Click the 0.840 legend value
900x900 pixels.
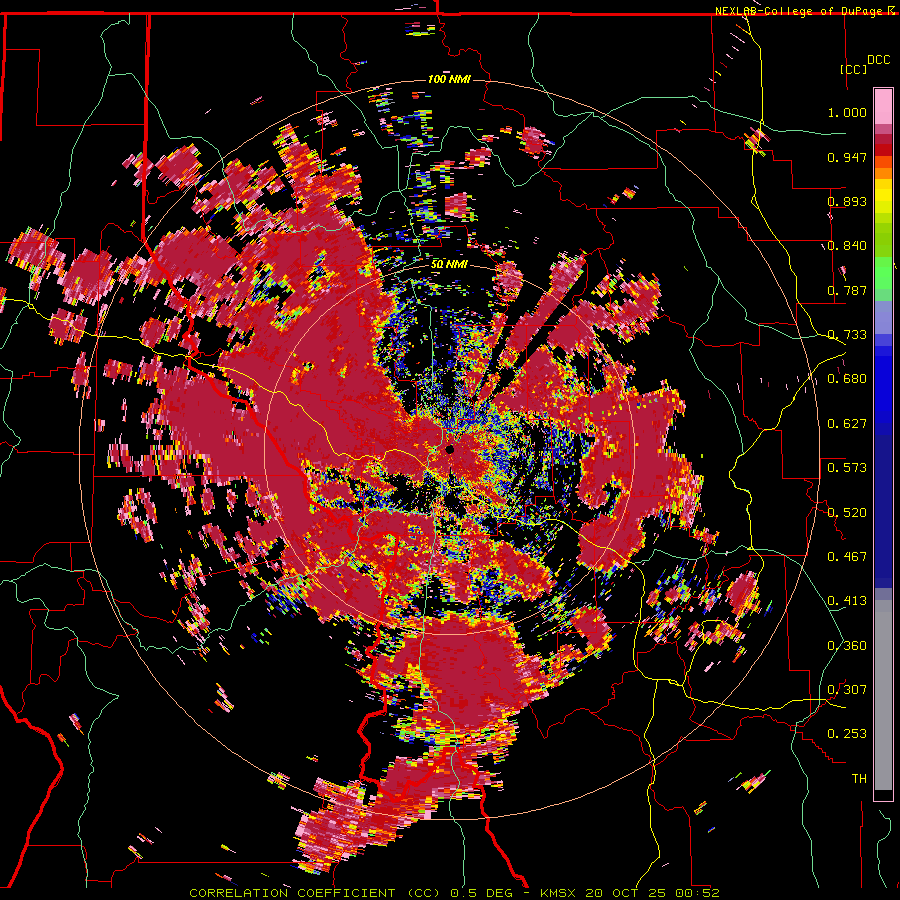point(847,246)
